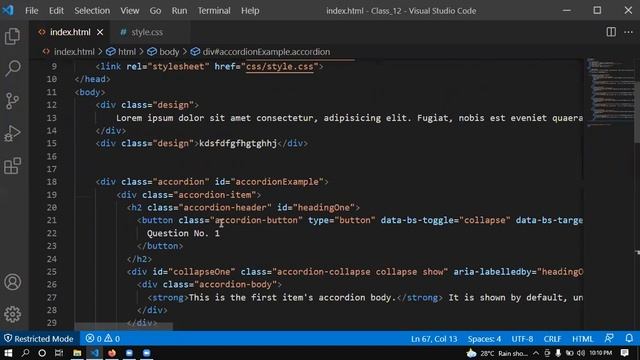640x360 pixels.
Task: Click the vertical scrollbar thumb in editor
Action: pos(637,112)
